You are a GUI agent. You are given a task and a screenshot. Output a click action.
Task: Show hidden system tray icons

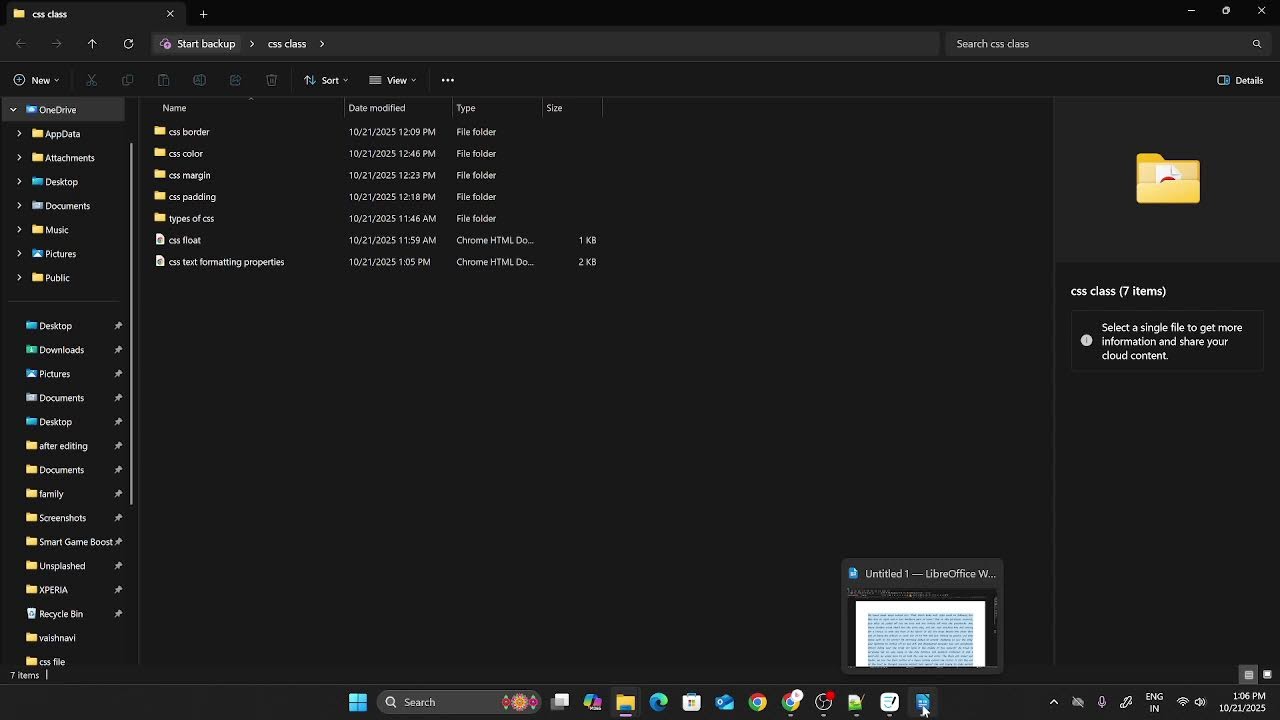coord(1053,702)
